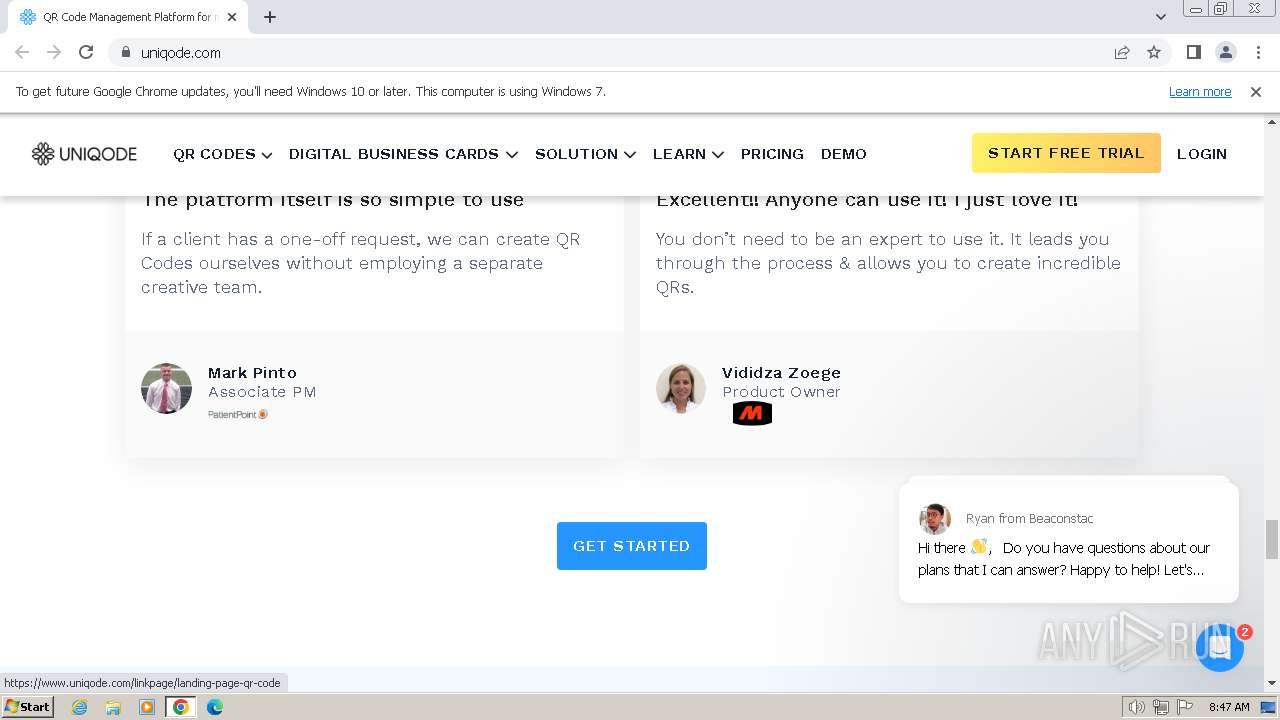Click the Uniqode logo

pos(84,154)
